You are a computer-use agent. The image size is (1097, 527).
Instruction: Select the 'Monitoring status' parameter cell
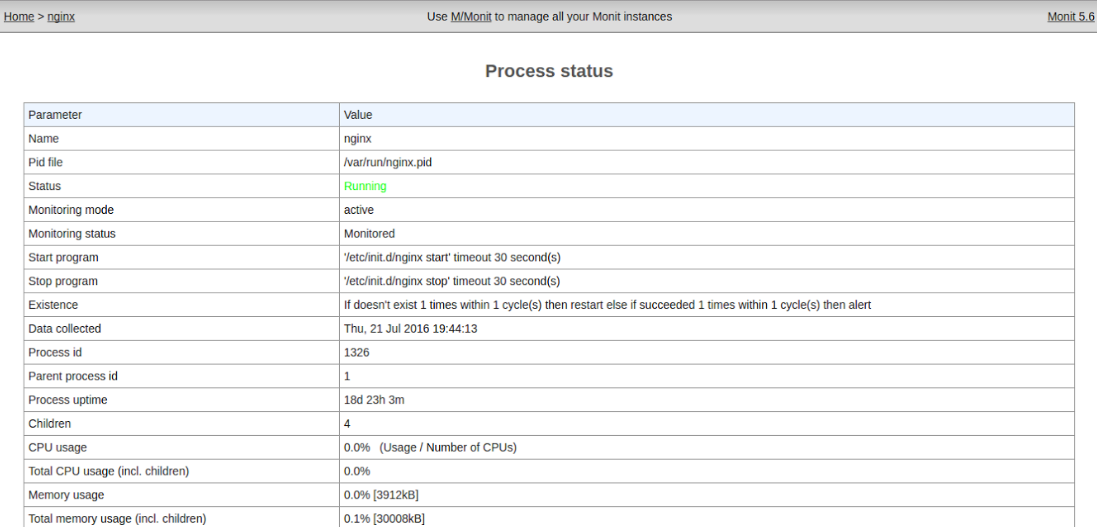[182, 234]
